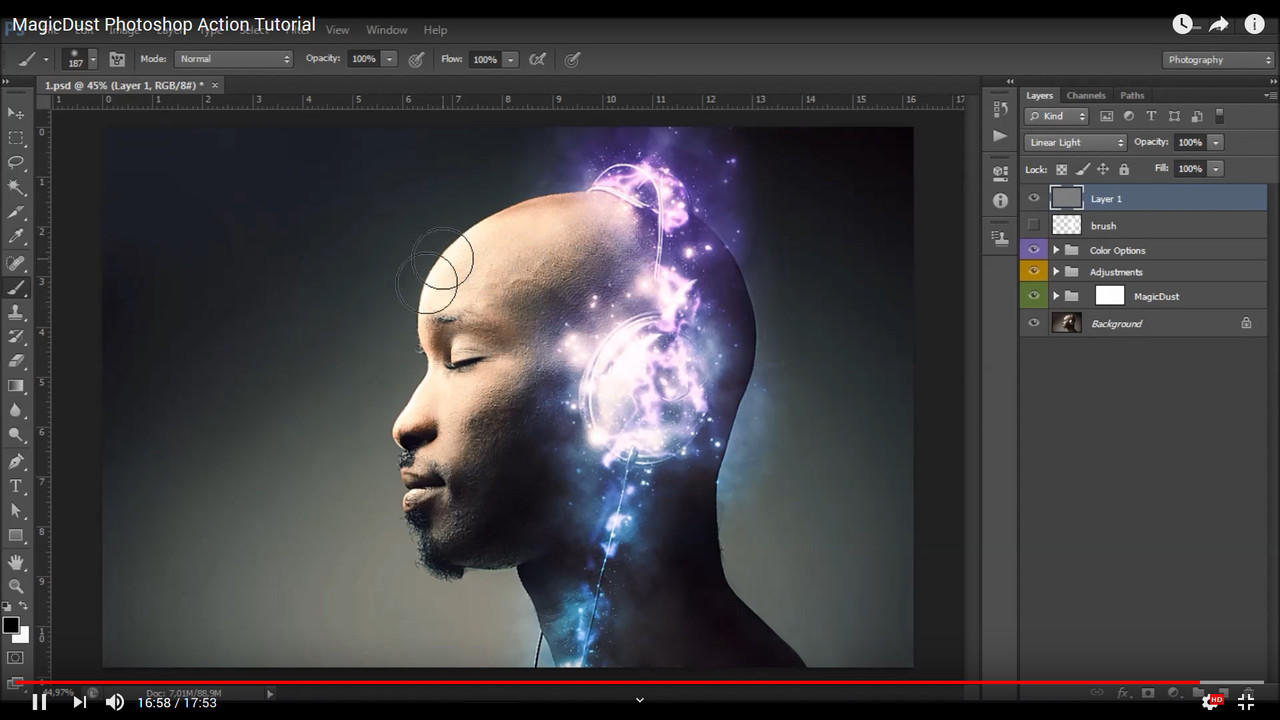
Task: Click the lock all layers icon
Action: point(1124,170)
